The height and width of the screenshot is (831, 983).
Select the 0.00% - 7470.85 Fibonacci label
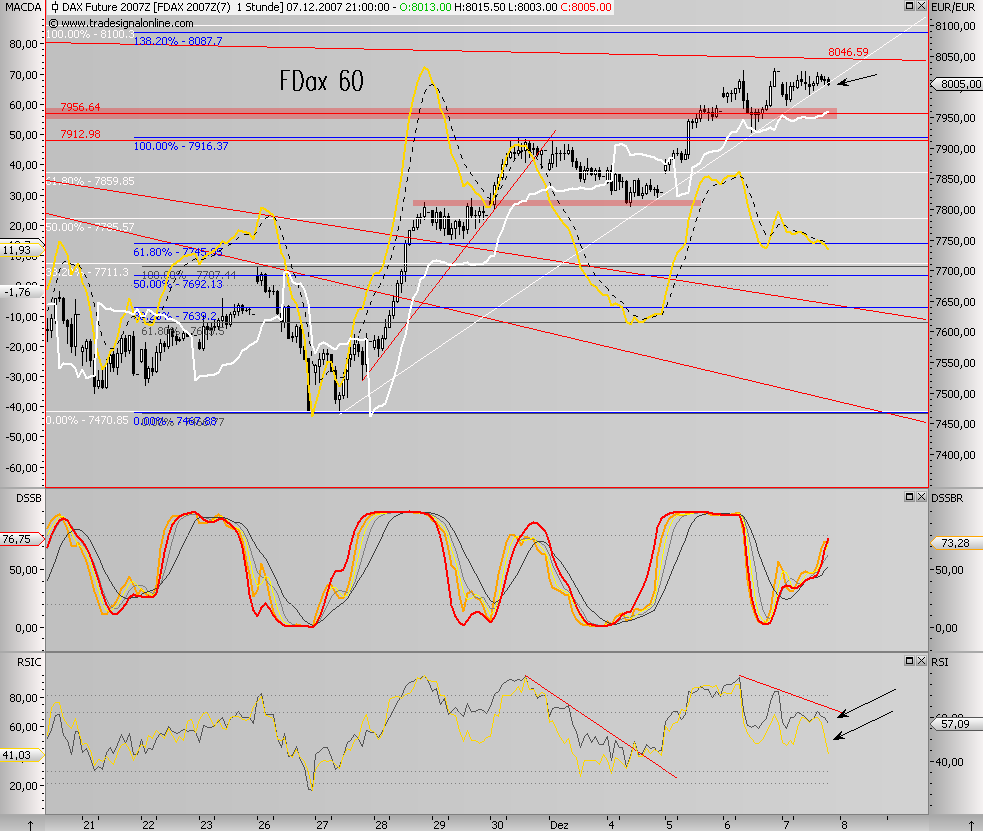pyautogui.click(x=88, y=420)
